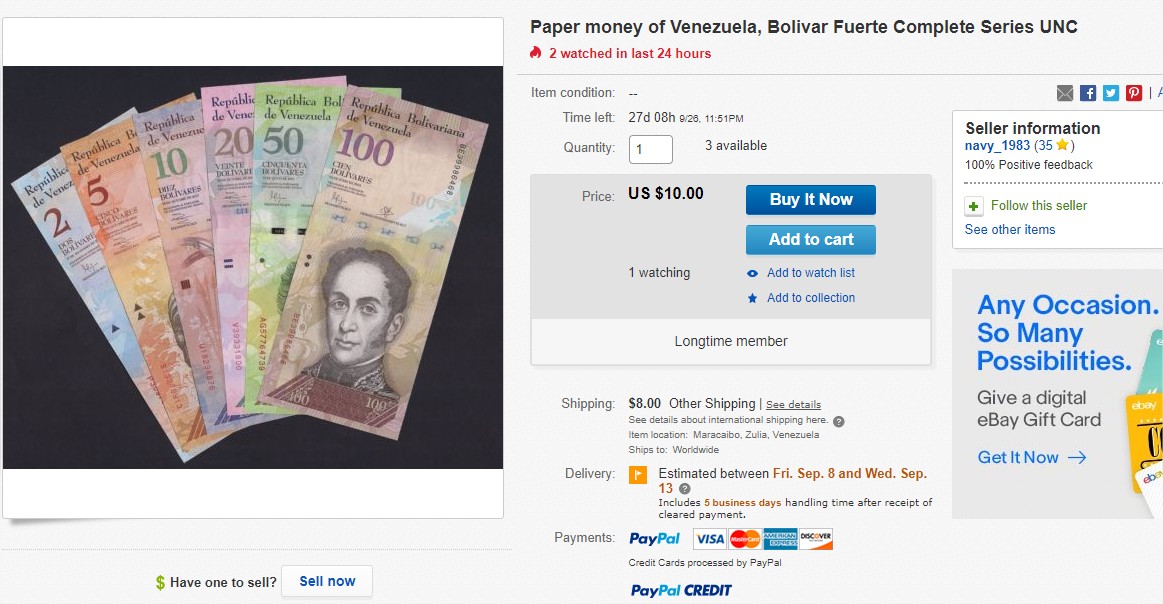Share this listing on Twitter

pos(1110,93)
